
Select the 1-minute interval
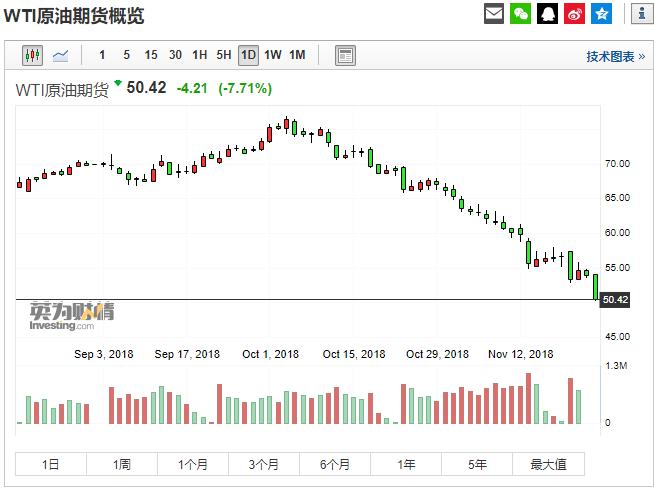[x=102, y=55]
